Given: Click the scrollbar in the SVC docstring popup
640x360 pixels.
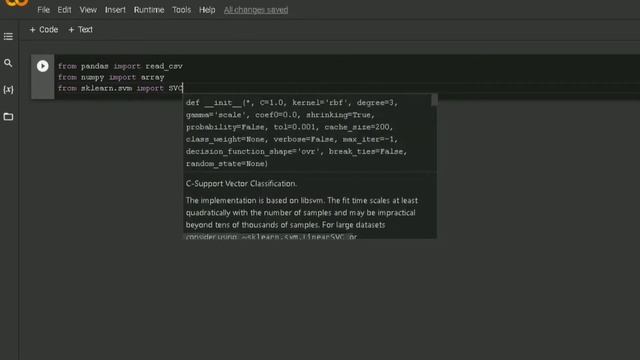Looking at the screenshot, I should pyautogui.click(x=434, y=100).
